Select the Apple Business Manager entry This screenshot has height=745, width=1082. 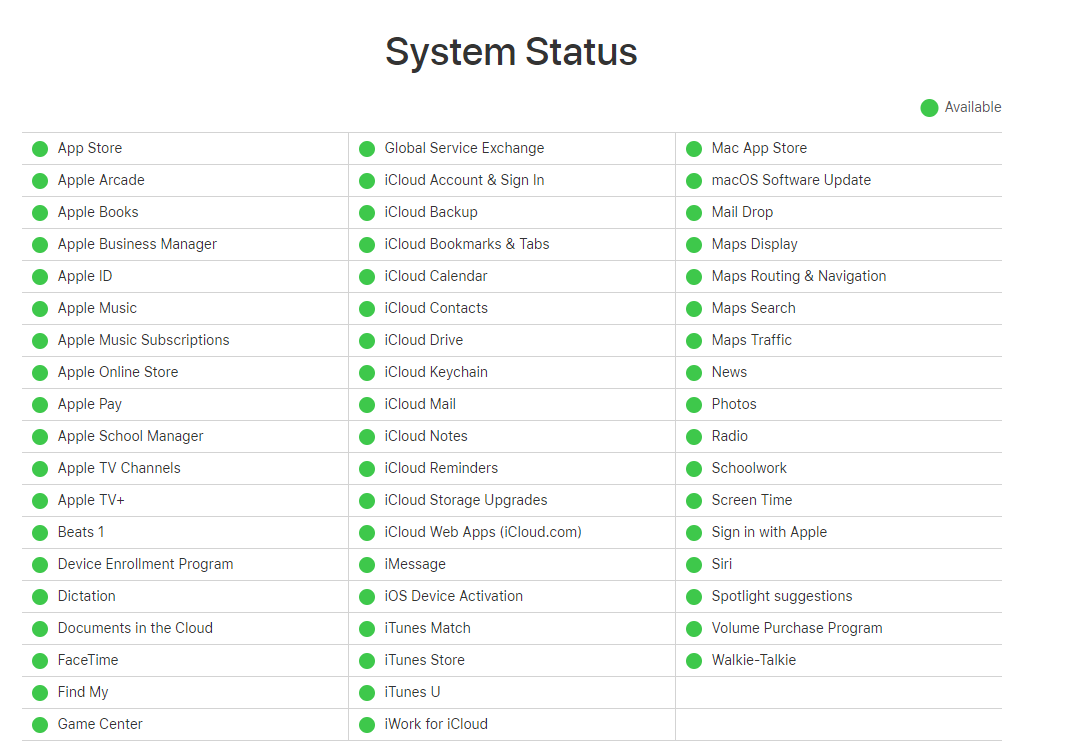137,244
